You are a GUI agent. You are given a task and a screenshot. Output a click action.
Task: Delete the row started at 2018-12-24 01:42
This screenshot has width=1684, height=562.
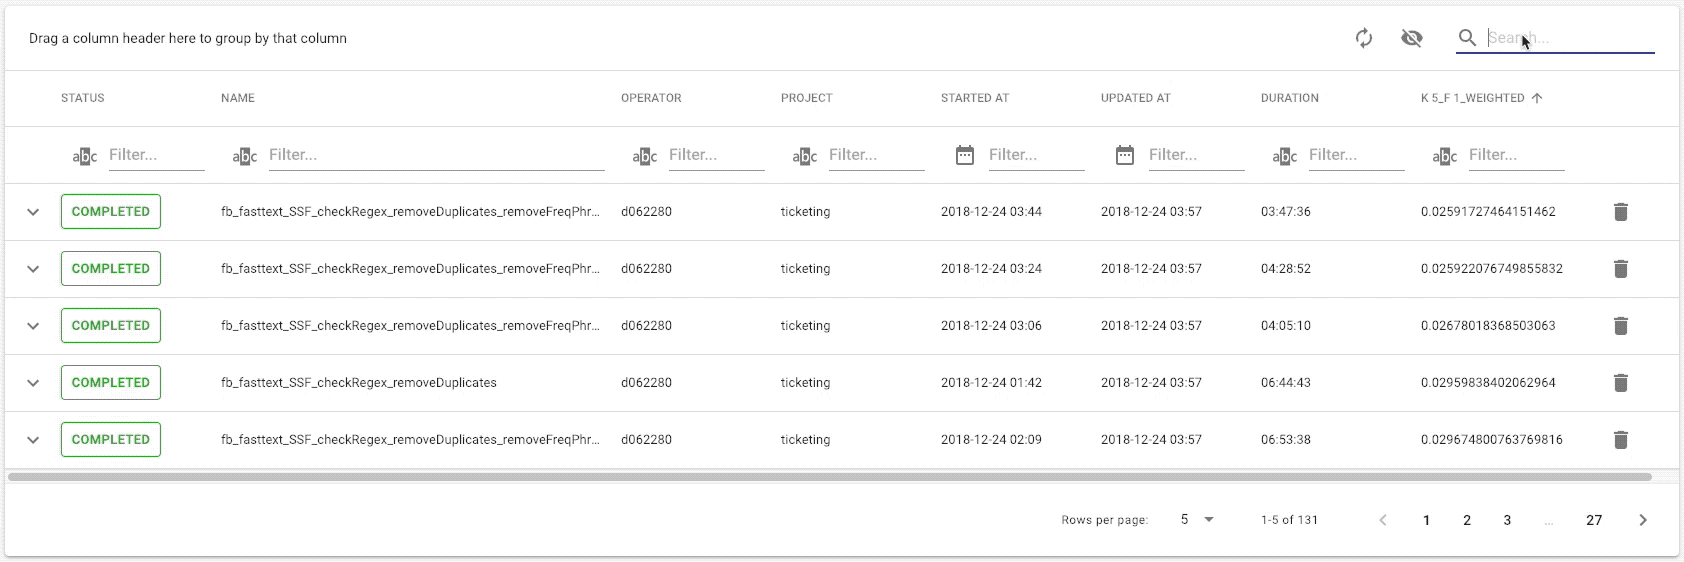click(1620, 383)
